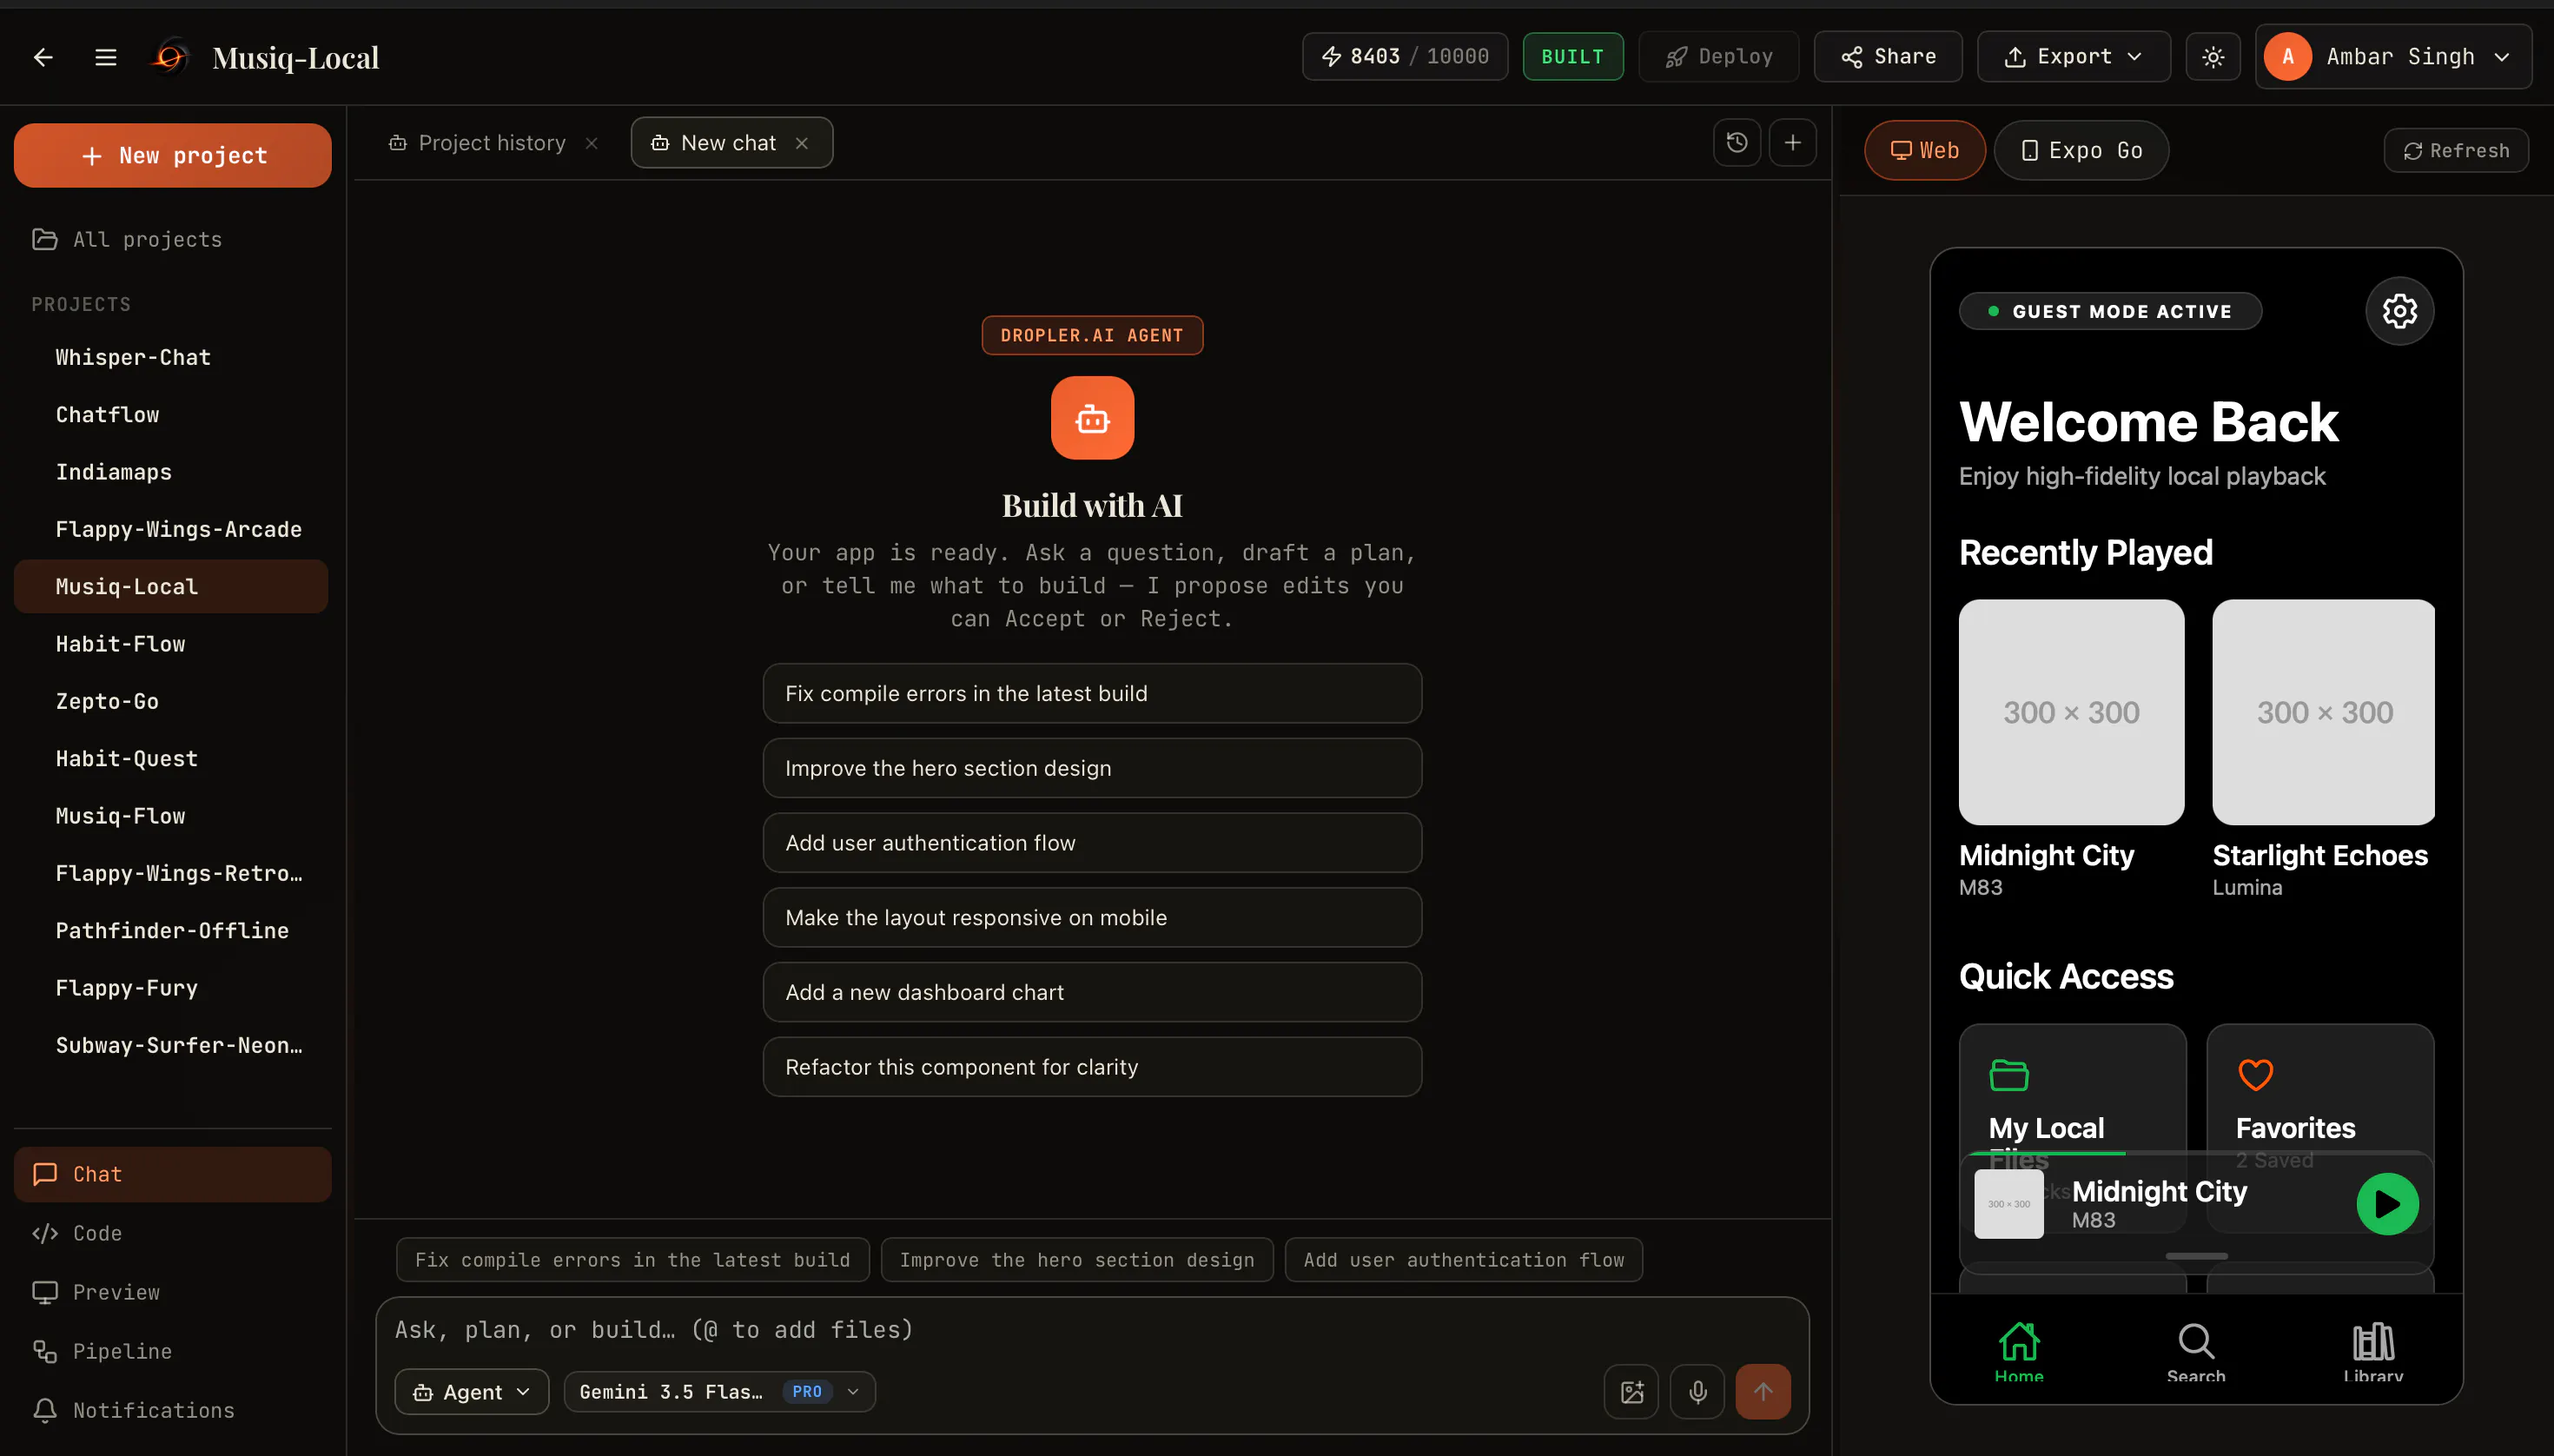This screenshot has height=1456, width=2554.
Task: Select Chat in sidebar
Action: tap(173, 1174)
